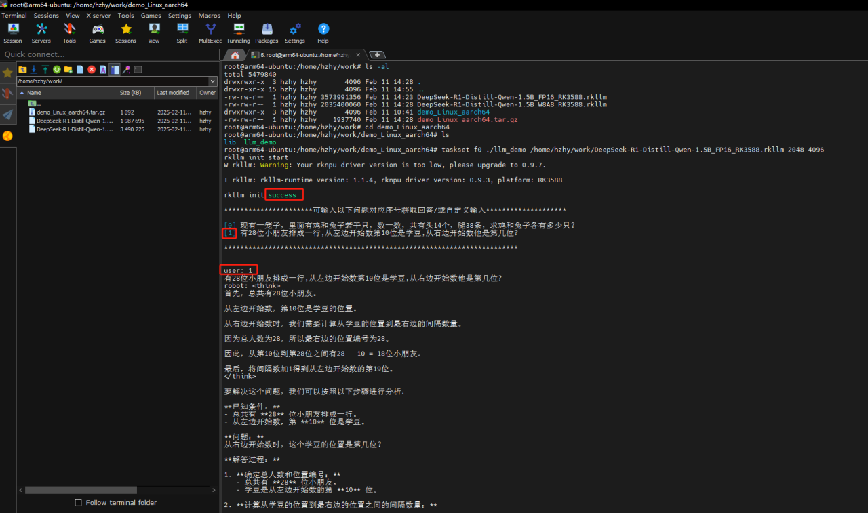Viewport: 868px width, 513px height.
Task: Select demo_Linux_aarch64.tar.gz in file list
Action: (x=70, y=112)
